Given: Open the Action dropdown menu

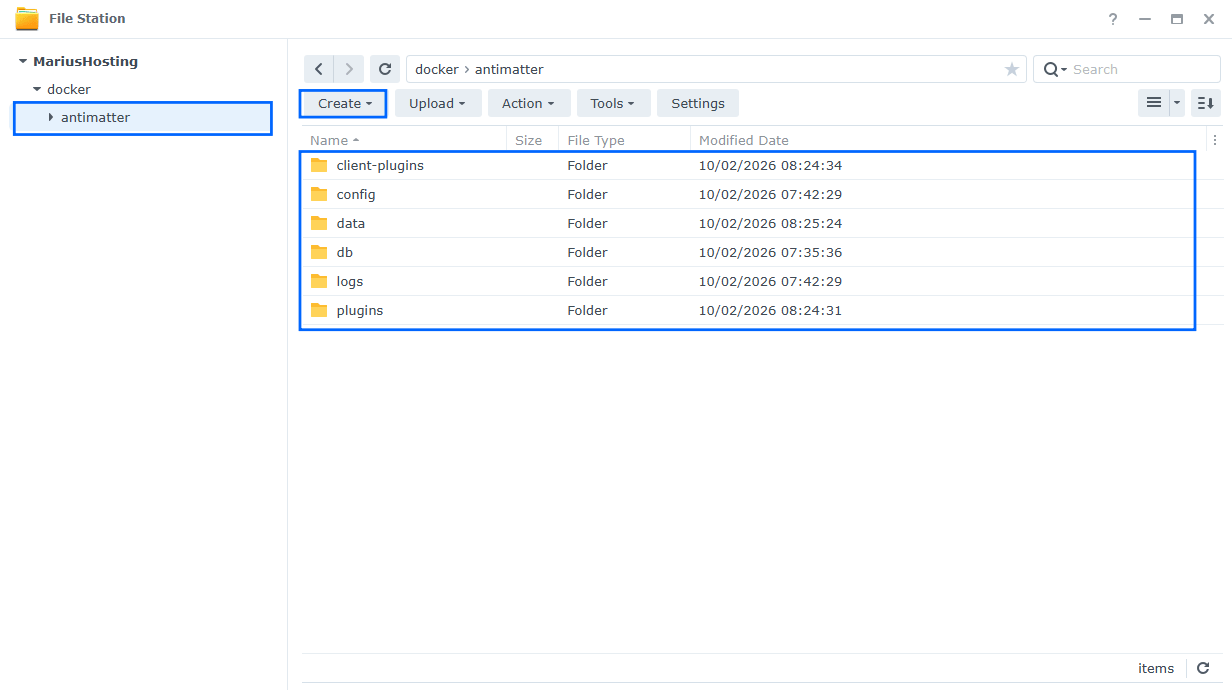Looking at the screenshot, I should [x=529, y=103].
